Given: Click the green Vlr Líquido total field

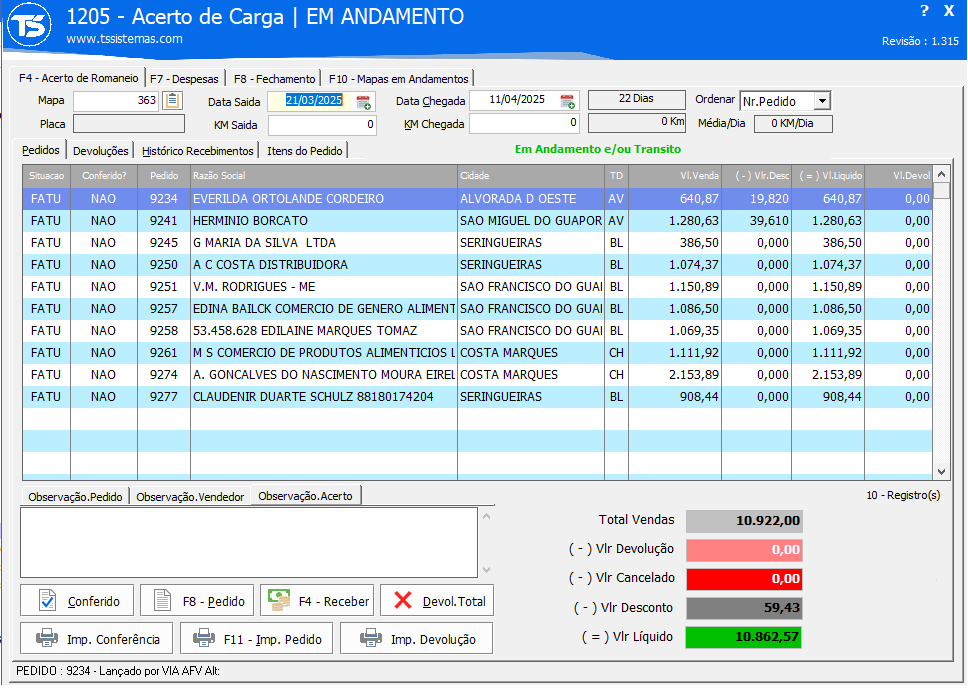Looking at the screenshot, I should [x=743, y=636].
